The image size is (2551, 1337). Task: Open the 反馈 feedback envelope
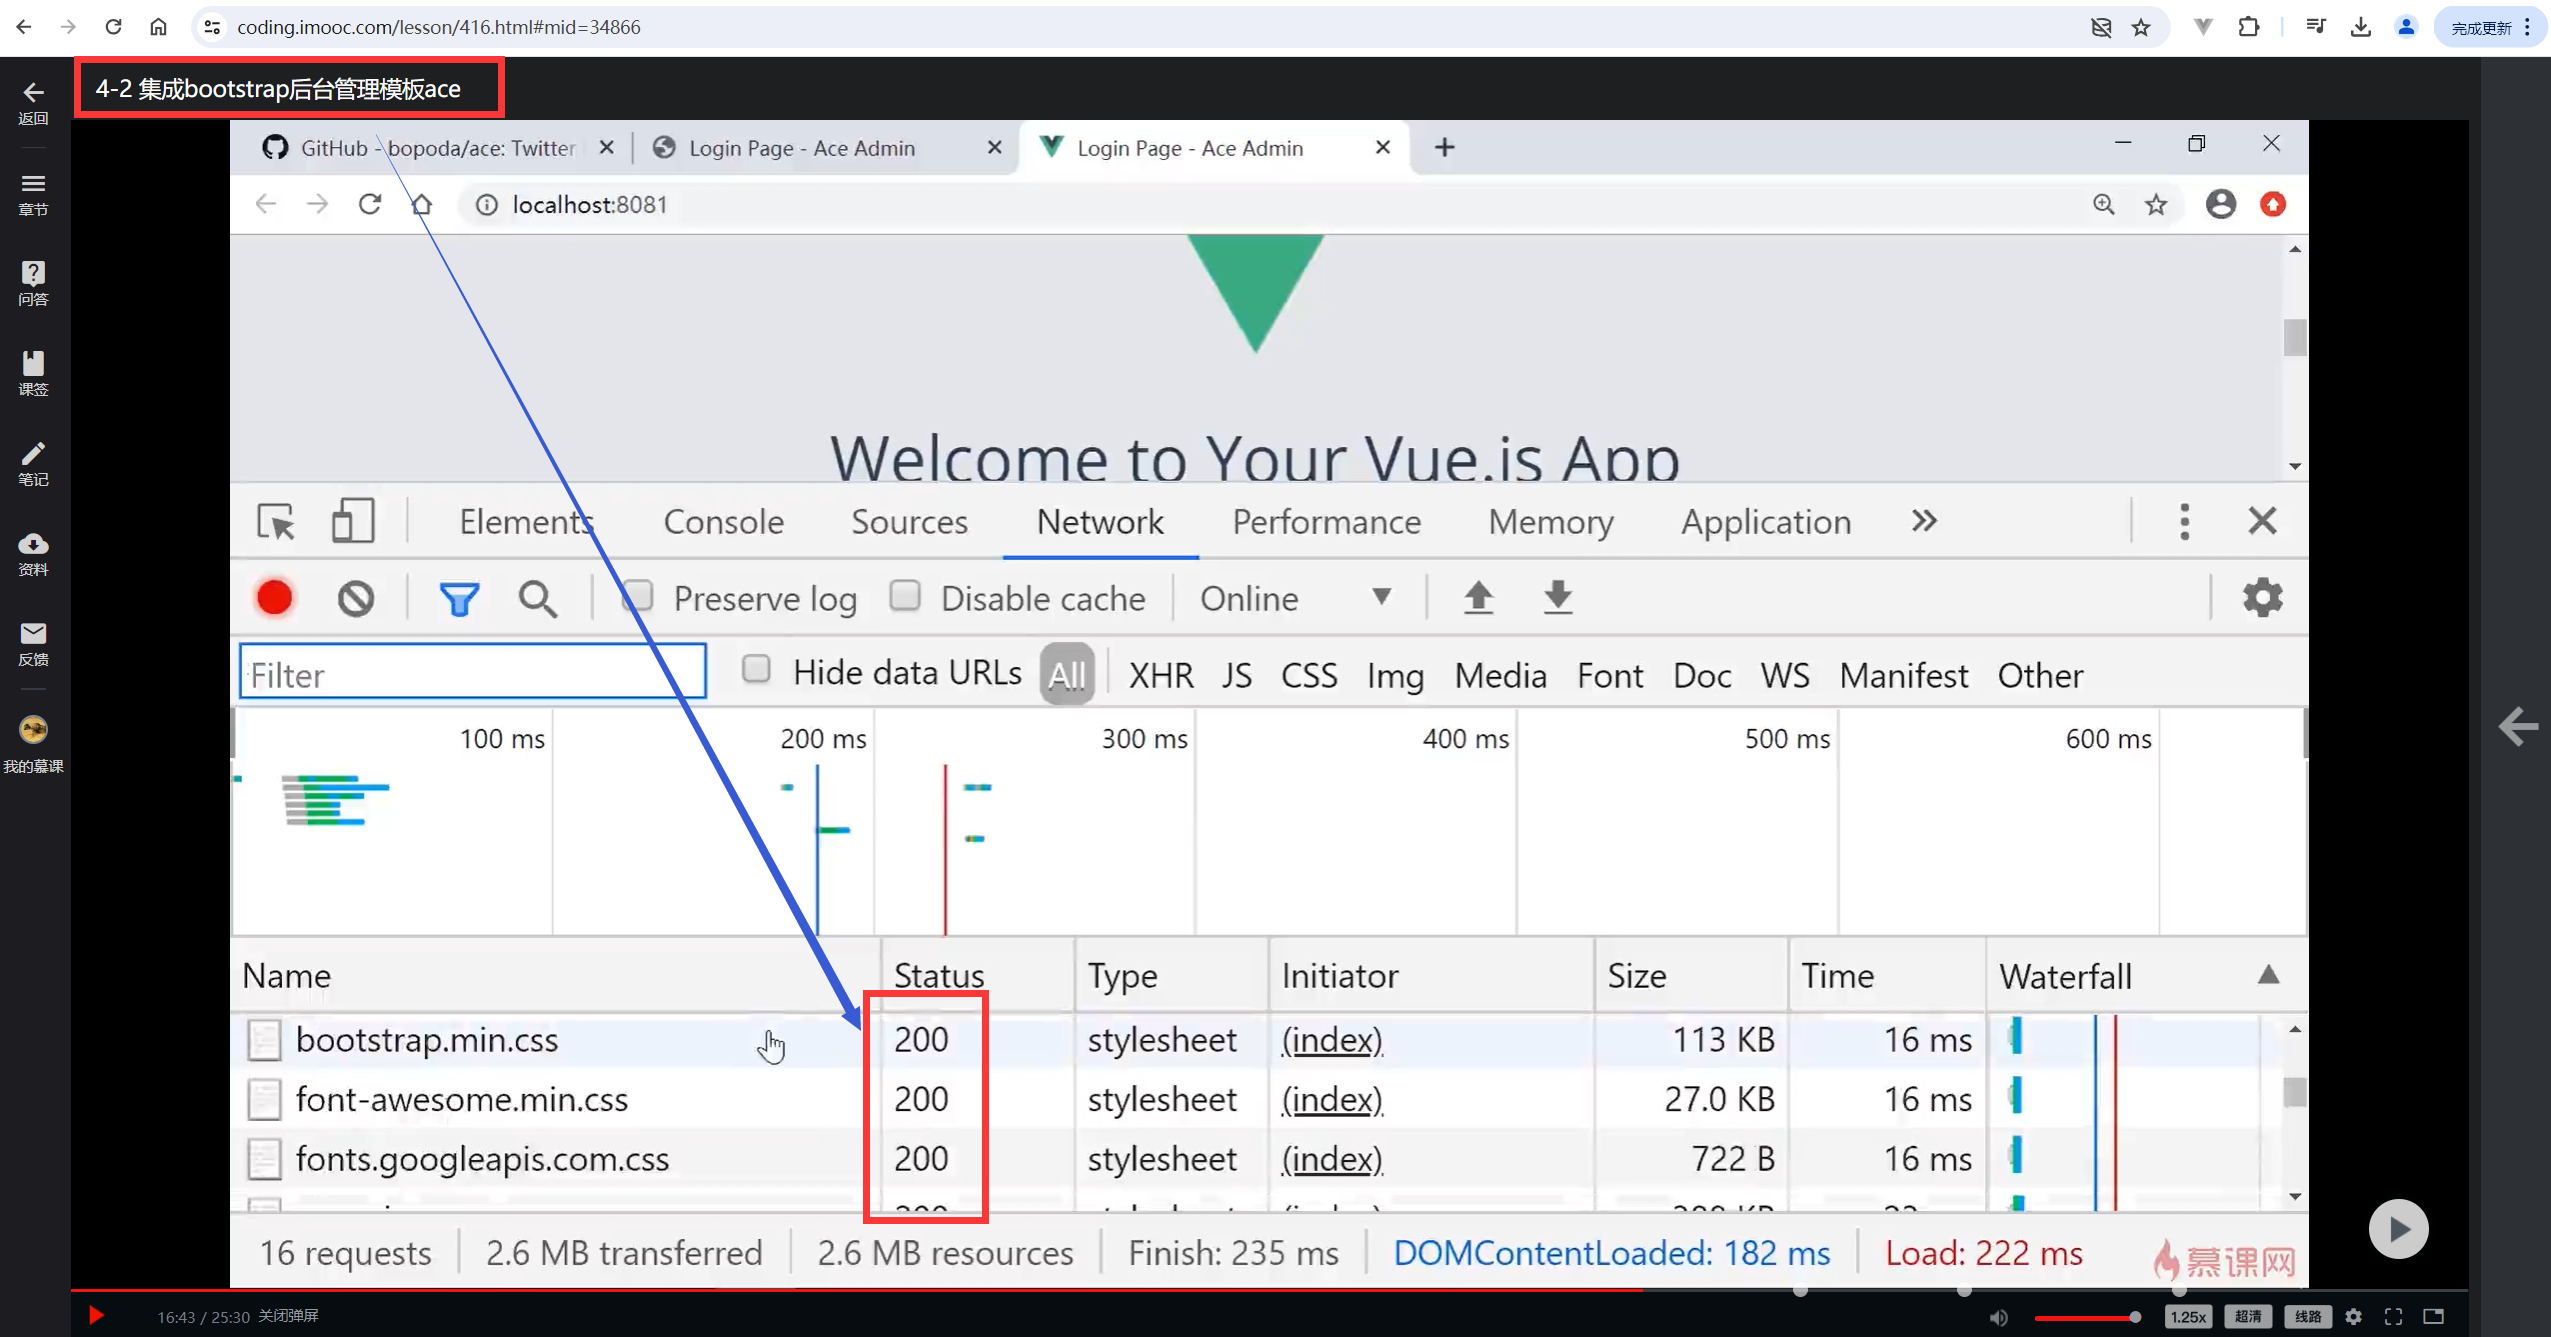click(33, 644)
